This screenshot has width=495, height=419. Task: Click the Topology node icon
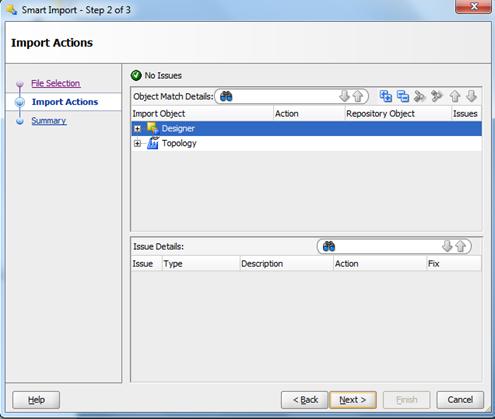pyautogui.click(x=153, y=143)
